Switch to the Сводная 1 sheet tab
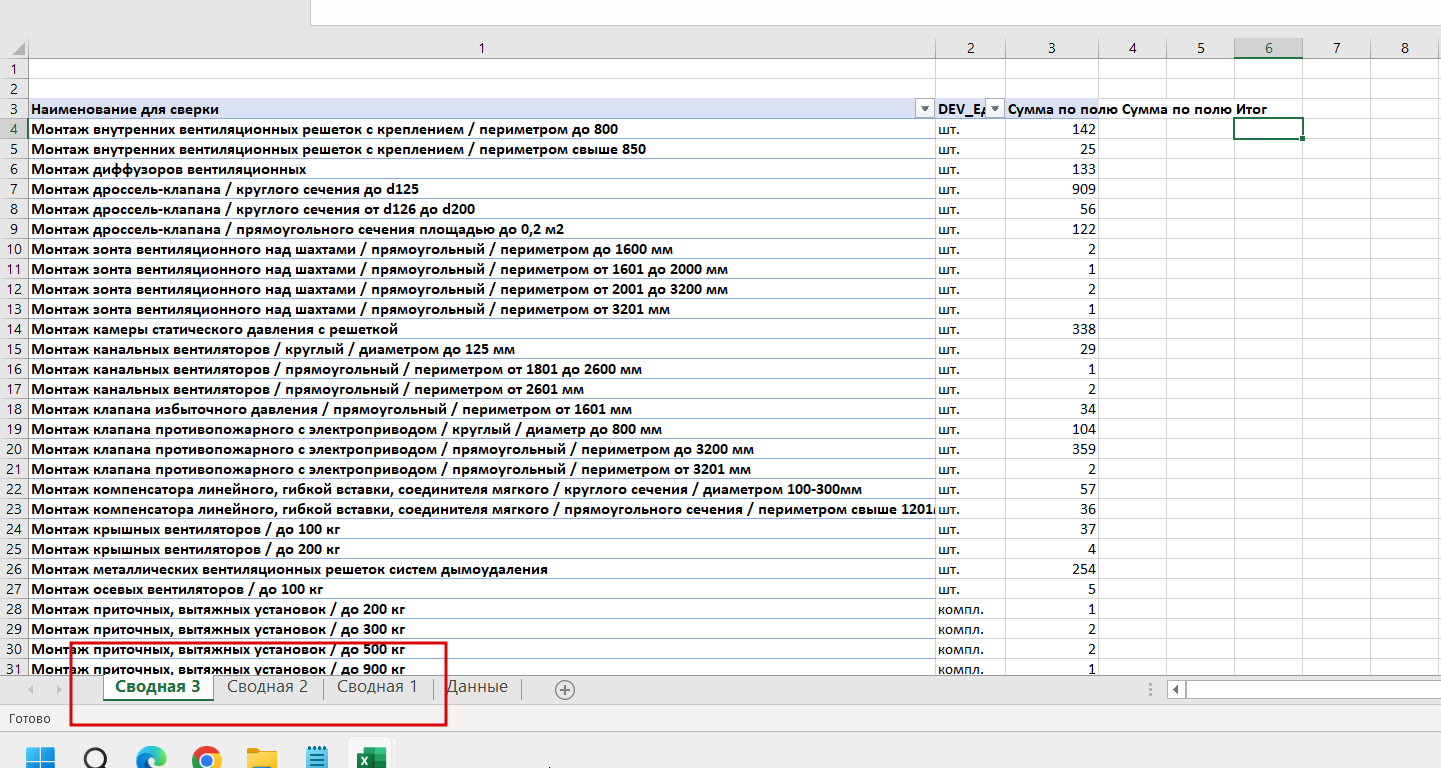Viewport: 1441px width, 768px height. (377, 687)
